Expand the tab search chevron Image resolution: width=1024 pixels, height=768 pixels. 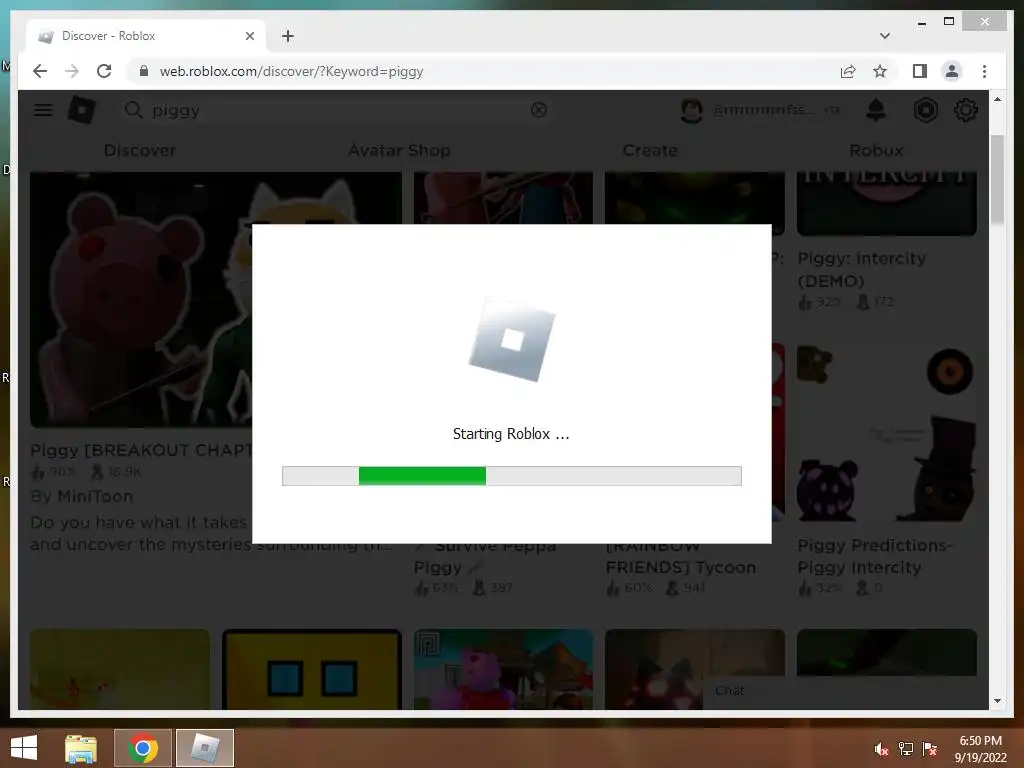(884, 36)
